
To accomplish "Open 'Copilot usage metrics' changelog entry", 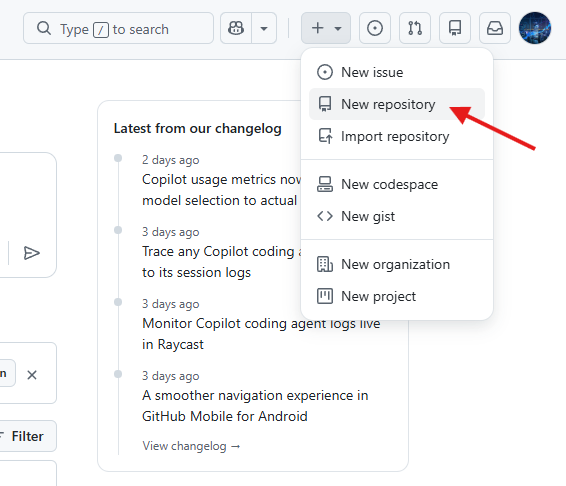I will 221,190.
